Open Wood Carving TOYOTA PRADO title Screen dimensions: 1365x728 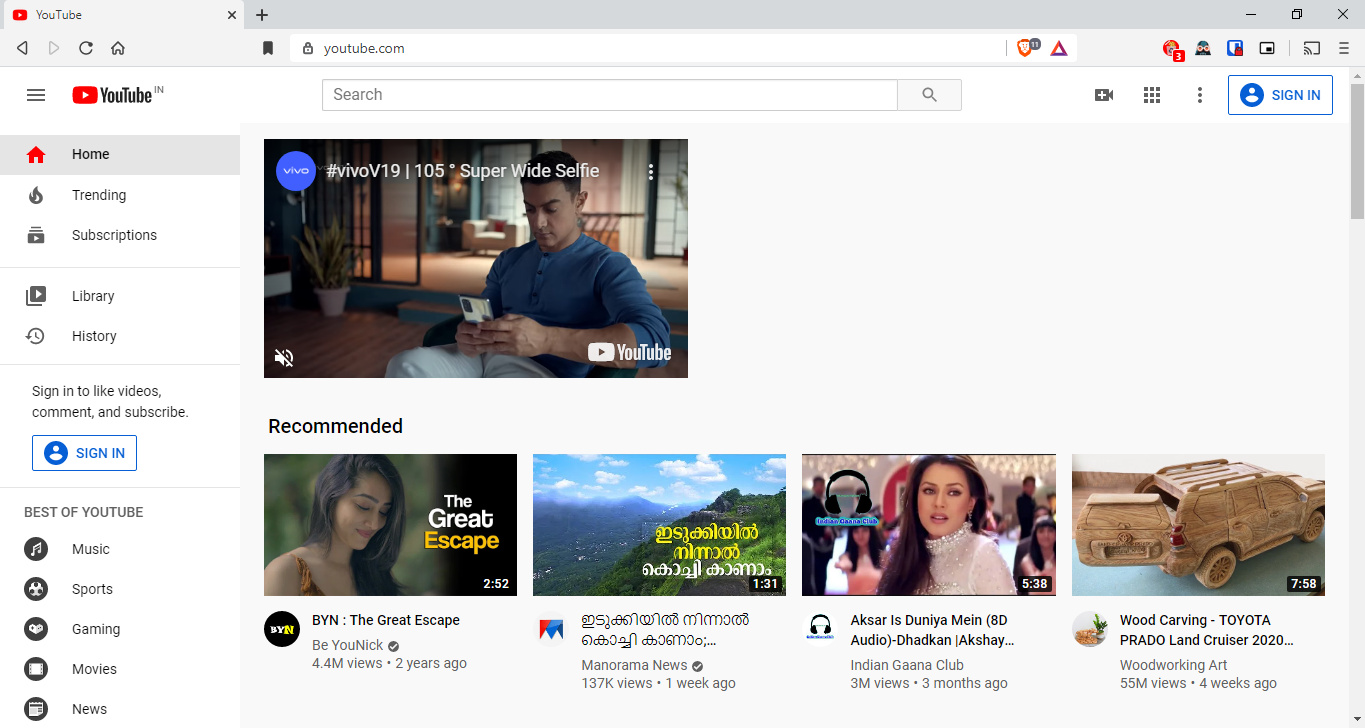(1207, 630)
